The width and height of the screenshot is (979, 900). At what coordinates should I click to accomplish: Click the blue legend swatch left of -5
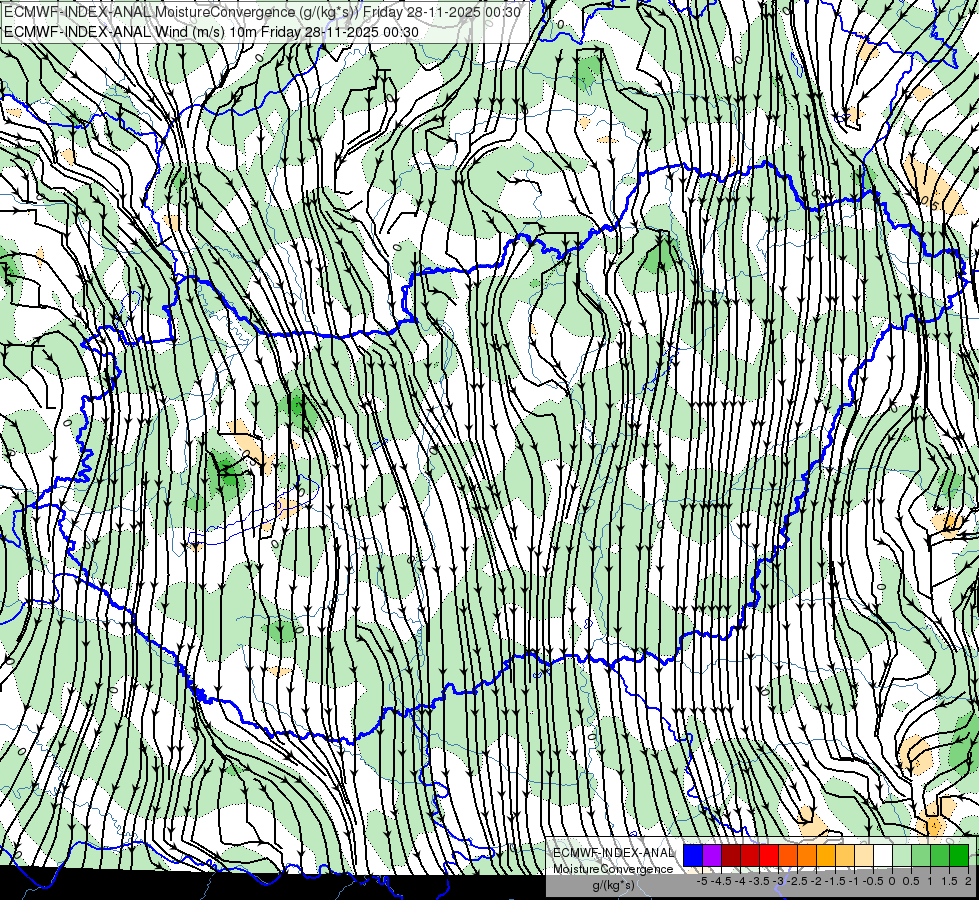[x=693, y=855]
